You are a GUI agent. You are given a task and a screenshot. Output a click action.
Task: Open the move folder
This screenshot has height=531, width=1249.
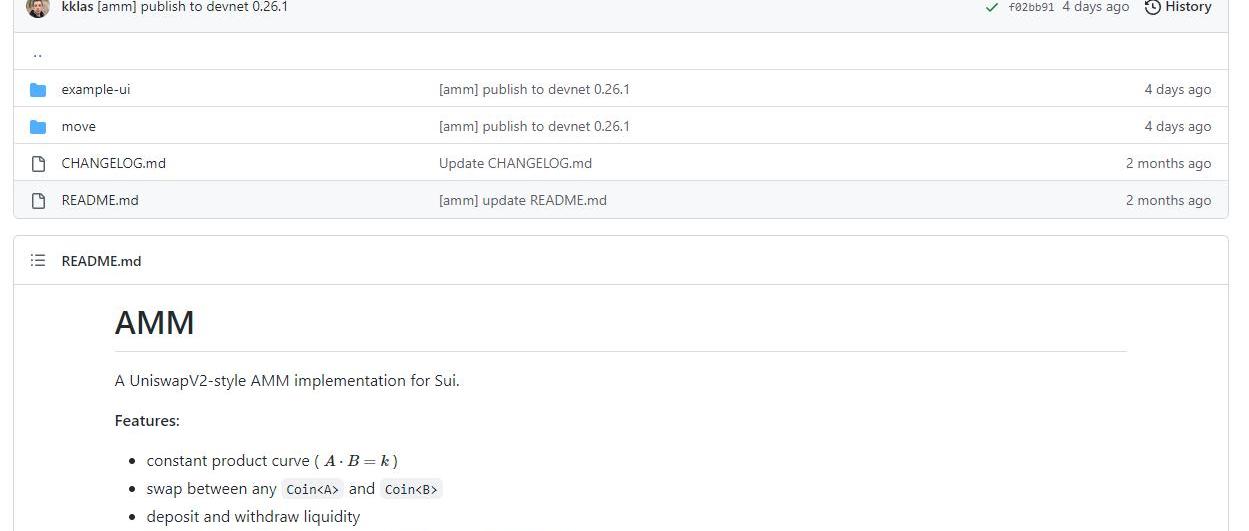(x=79, y=127)
